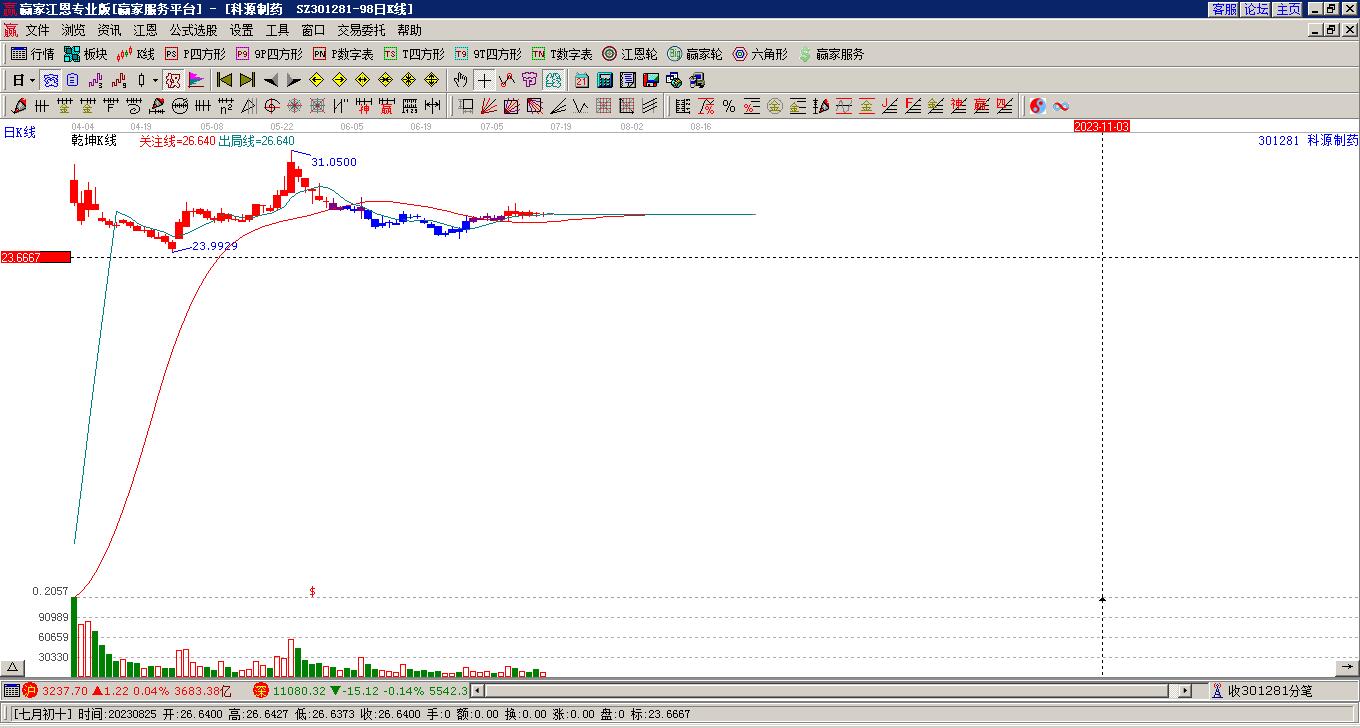This screenshot has width=1360, height=728.
Task: Click the 论坛 forum button
Action: (1256, 9)
